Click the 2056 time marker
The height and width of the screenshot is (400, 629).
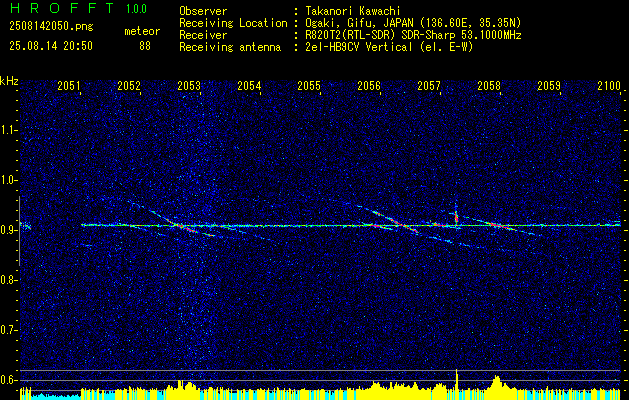pyautogui.click(x=369, y=86)
